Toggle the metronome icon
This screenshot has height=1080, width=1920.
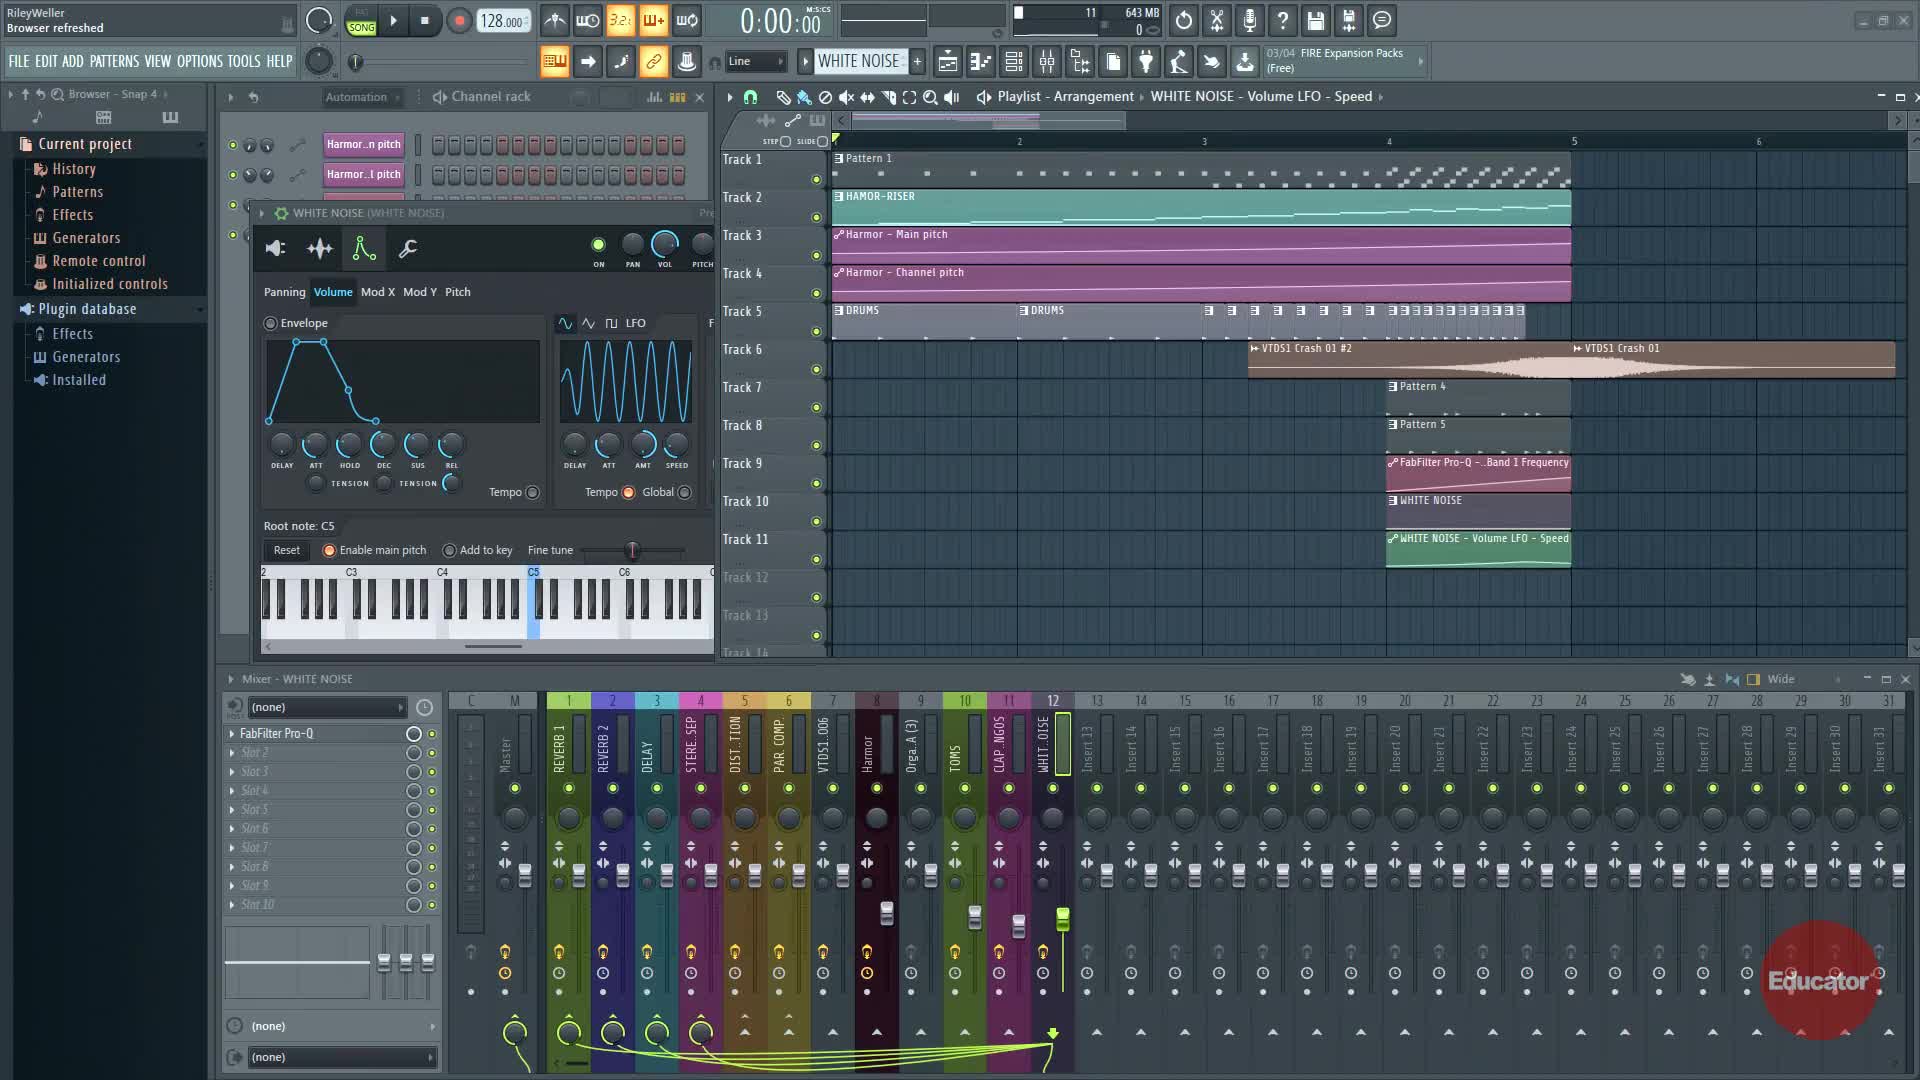pyautogui.click(x=554, y=21)
